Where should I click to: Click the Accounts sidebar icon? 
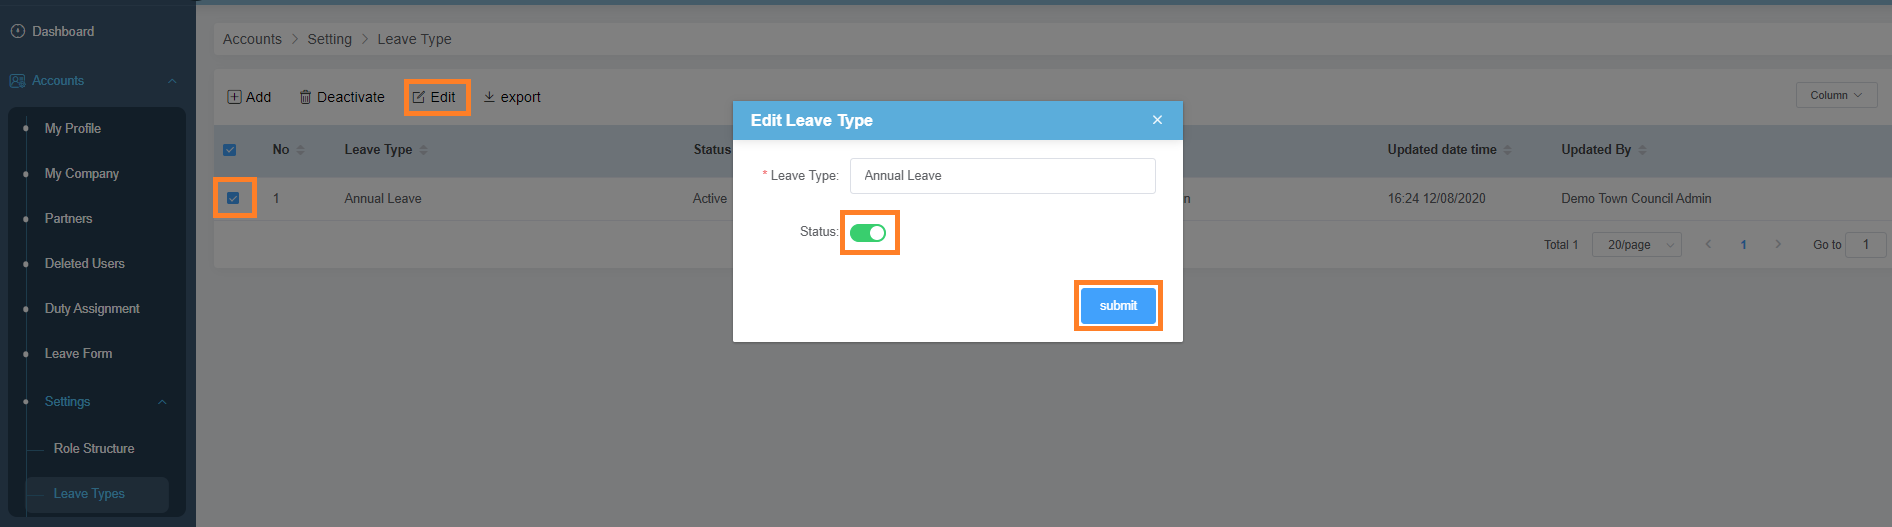pyautogui.click(x=17, y=80)
